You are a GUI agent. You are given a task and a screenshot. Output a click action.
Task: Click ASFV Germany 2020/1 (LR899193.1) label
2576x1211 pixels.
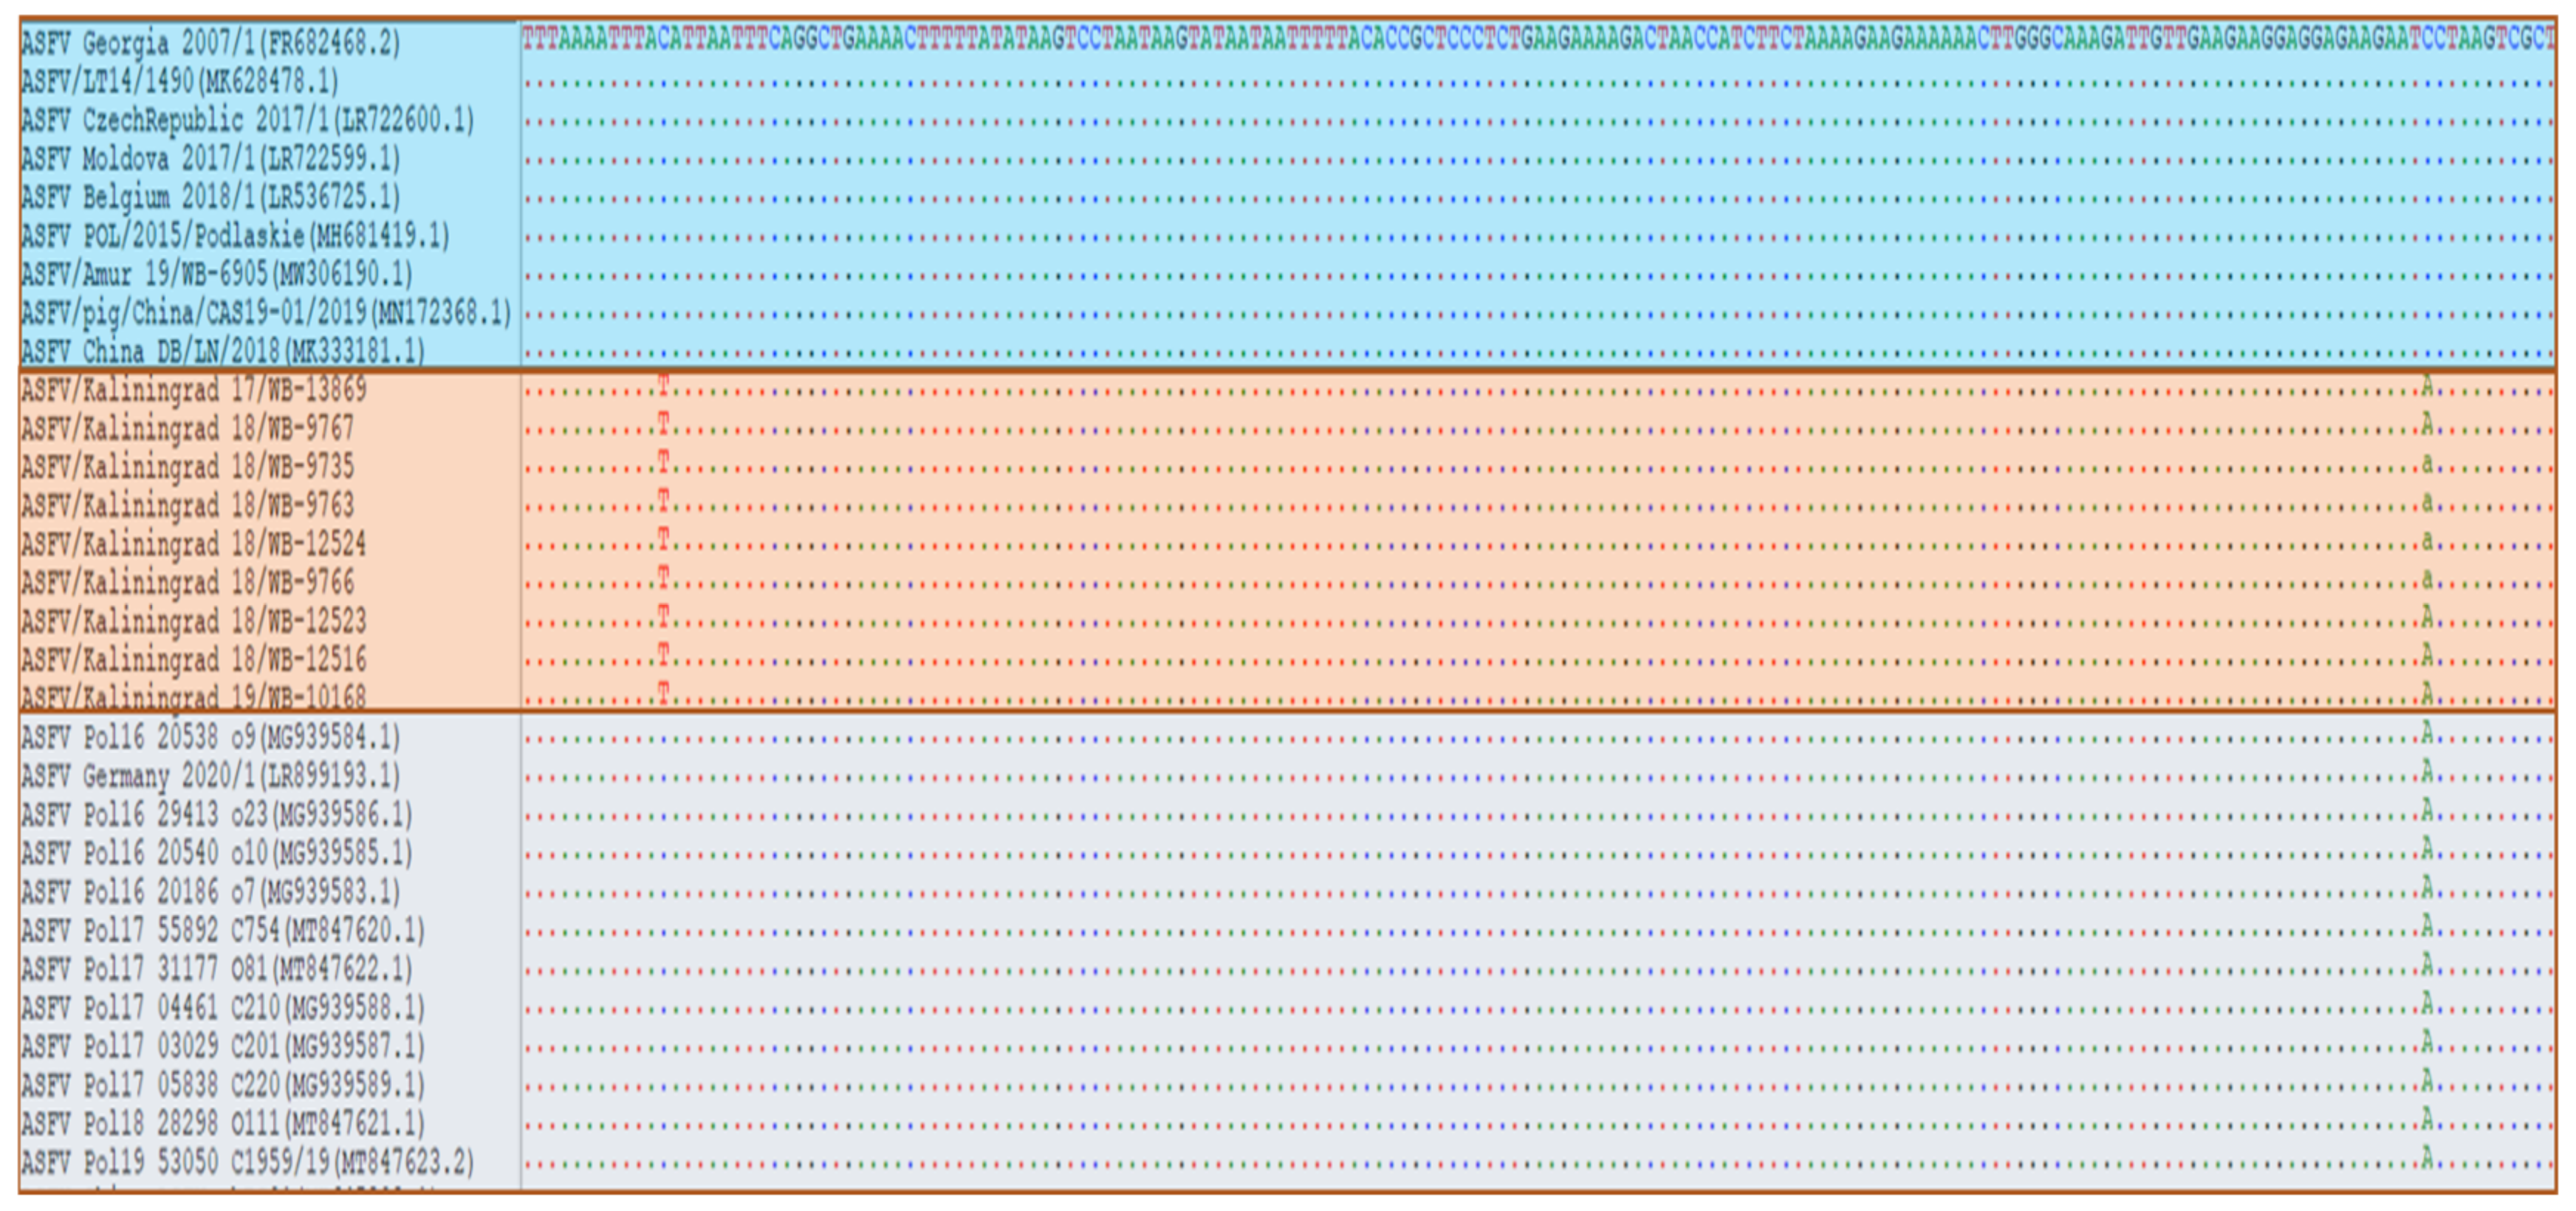pyautogui.click(x=210, y=776)
